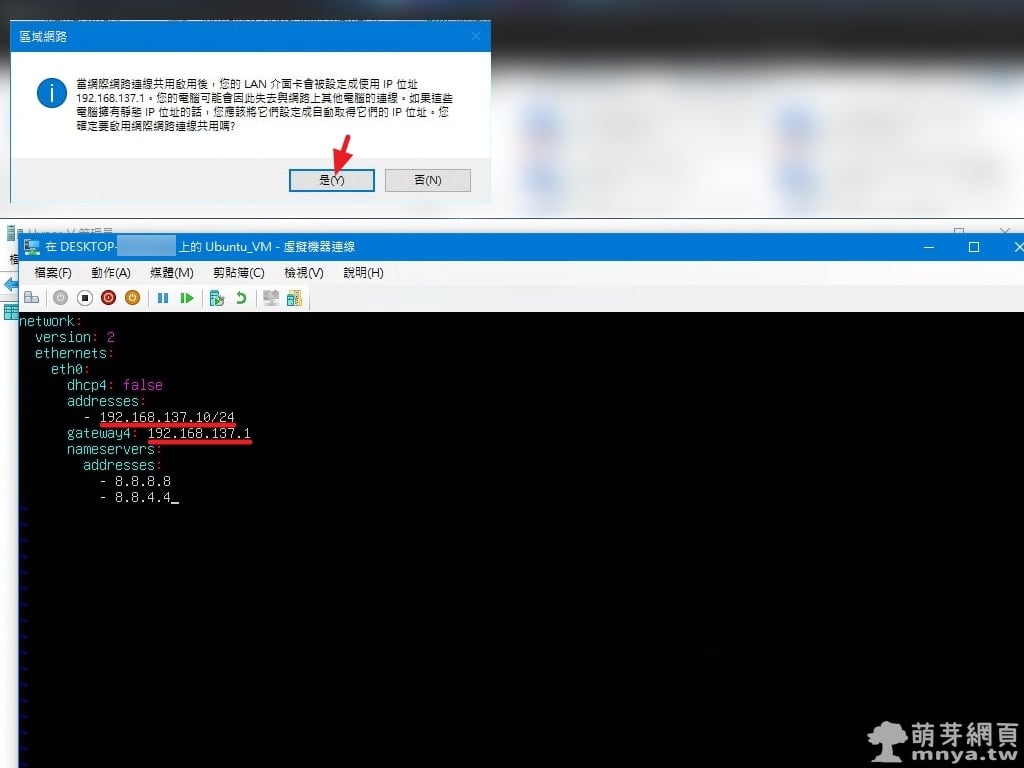The image size is (1024, 768).
Task: Click the grey Start VM power icon
Action: point(60,298)
